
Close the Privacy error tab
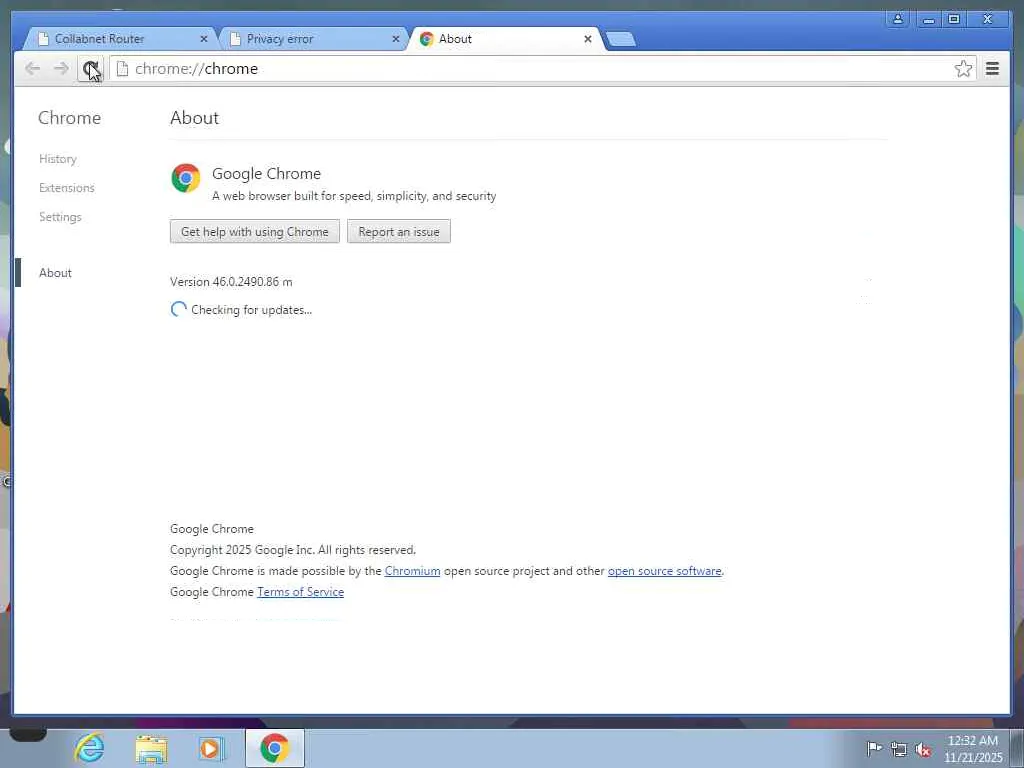coord(396,39)
